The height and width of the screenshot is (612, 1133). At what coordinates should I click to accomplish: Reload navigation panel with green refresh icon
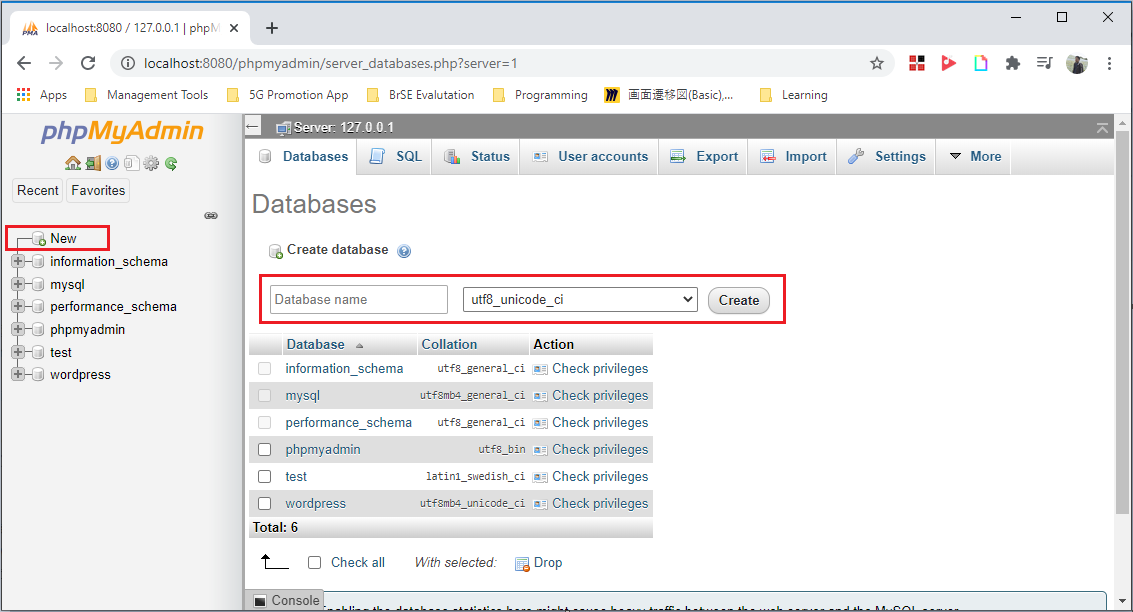[x=171, y=163]
